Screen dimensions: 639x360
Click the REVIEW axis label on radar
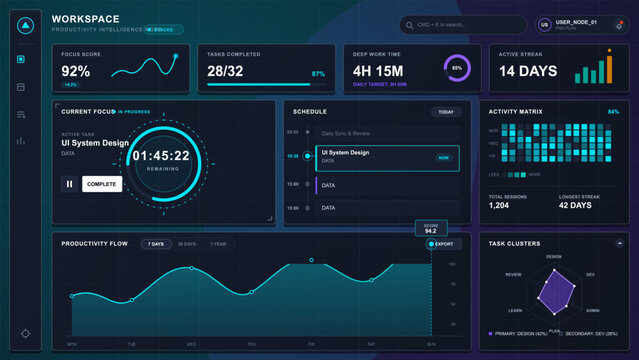pyautogui.click(x=513, y=275)
